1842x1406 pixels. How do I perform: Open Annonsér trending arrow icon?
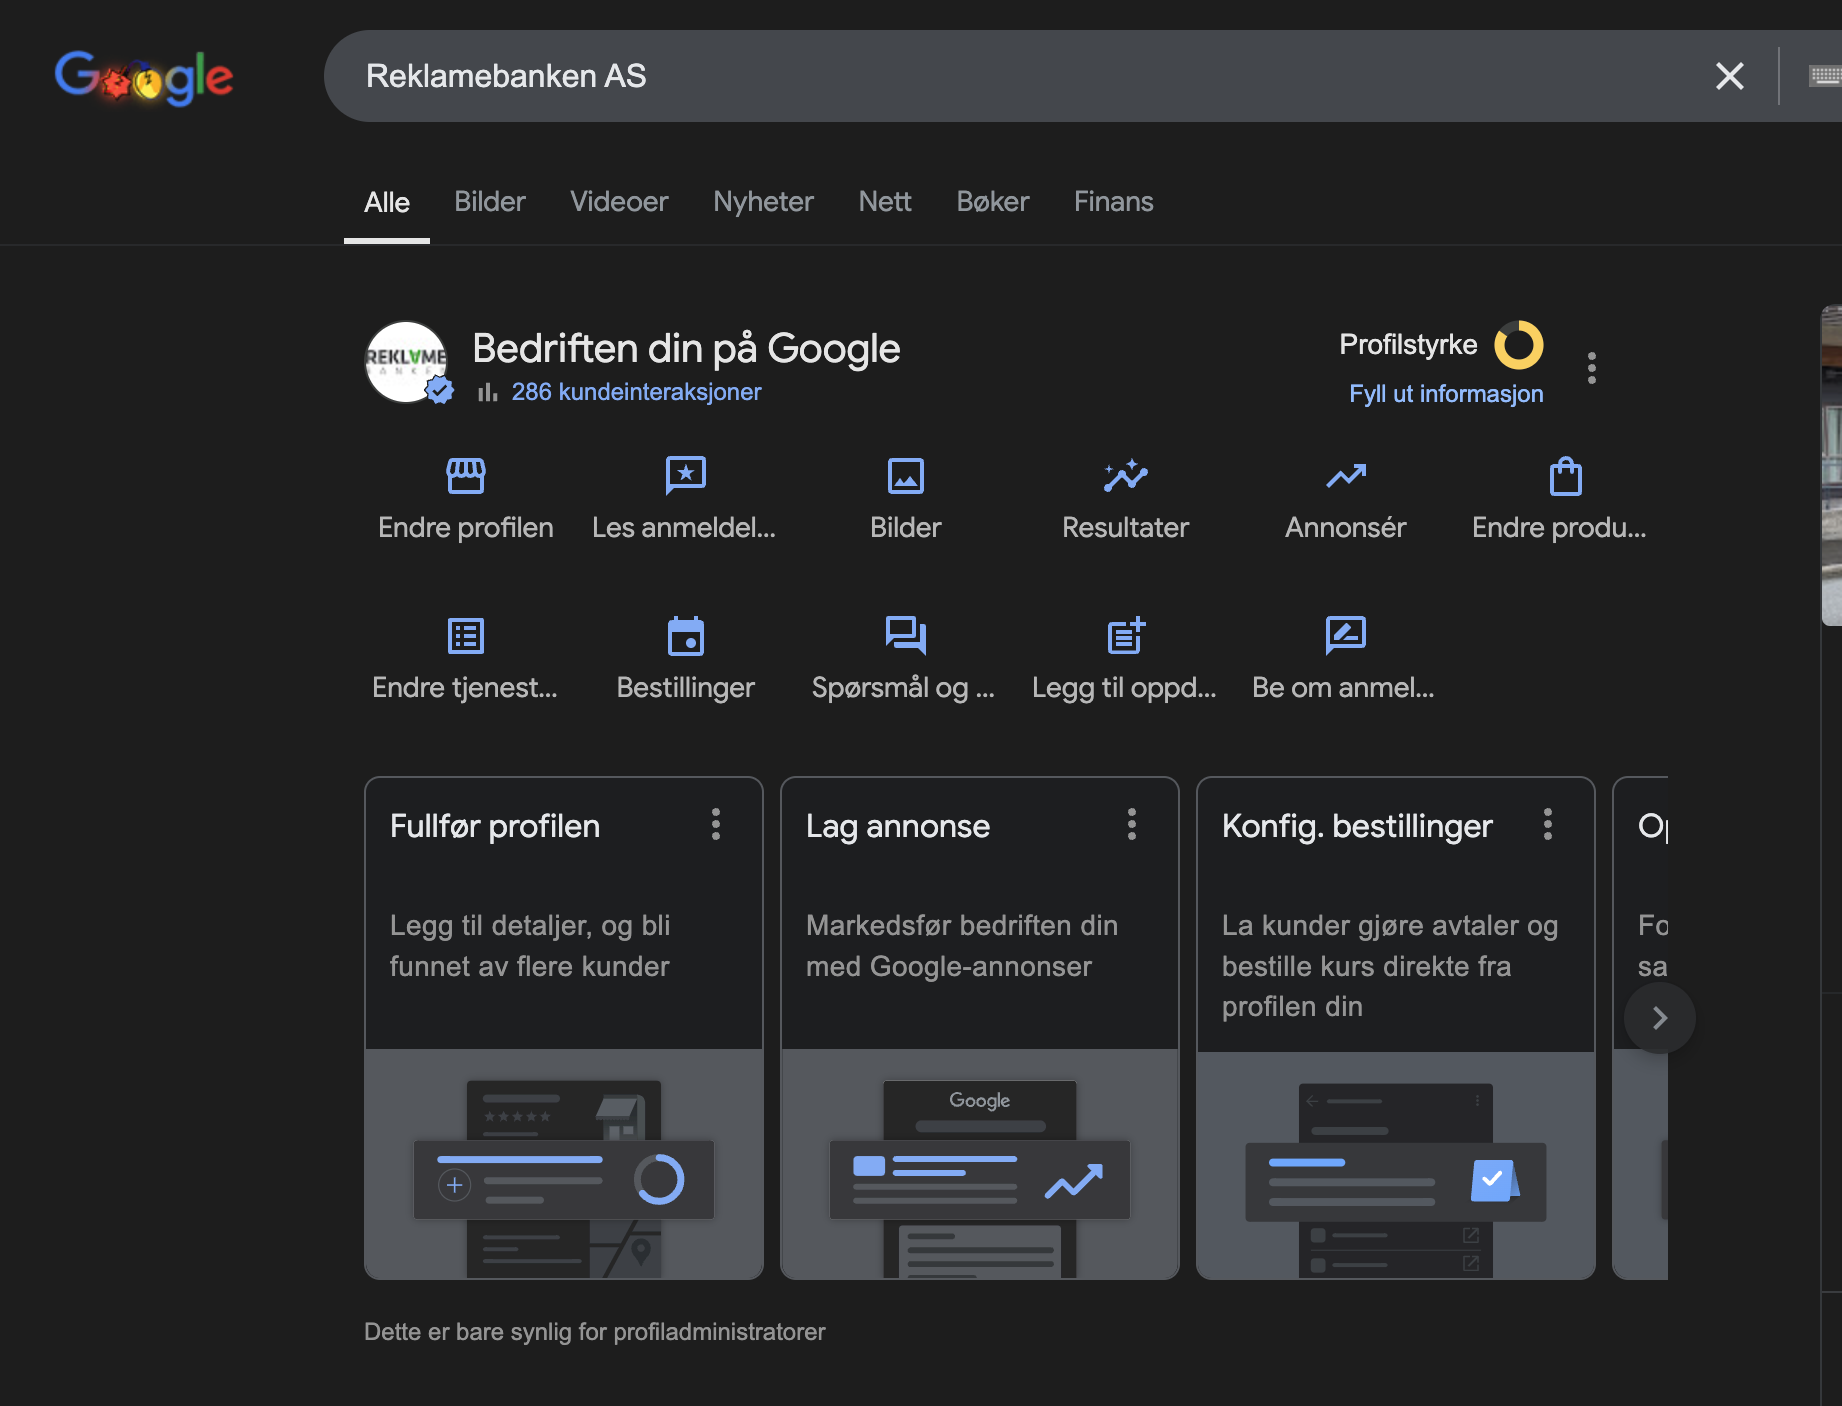coord(1346,476)
